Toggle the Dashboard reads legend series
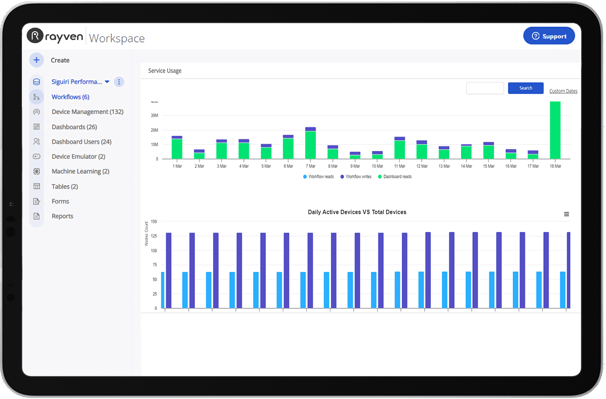Image resolution: width=606 pixels, height=399 pixels. 395,177
